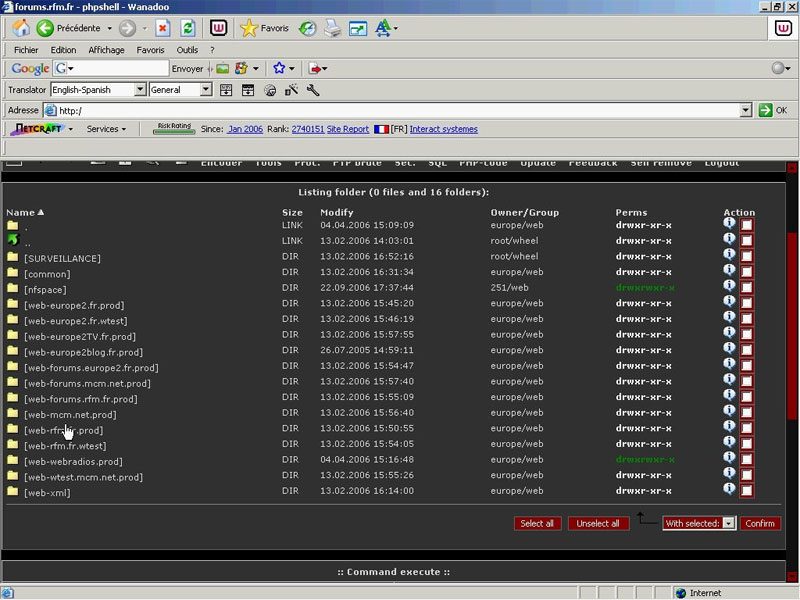Go to the browser Home icon
The width and height of the screenshot is (800, 600).
tap(21, 28)
